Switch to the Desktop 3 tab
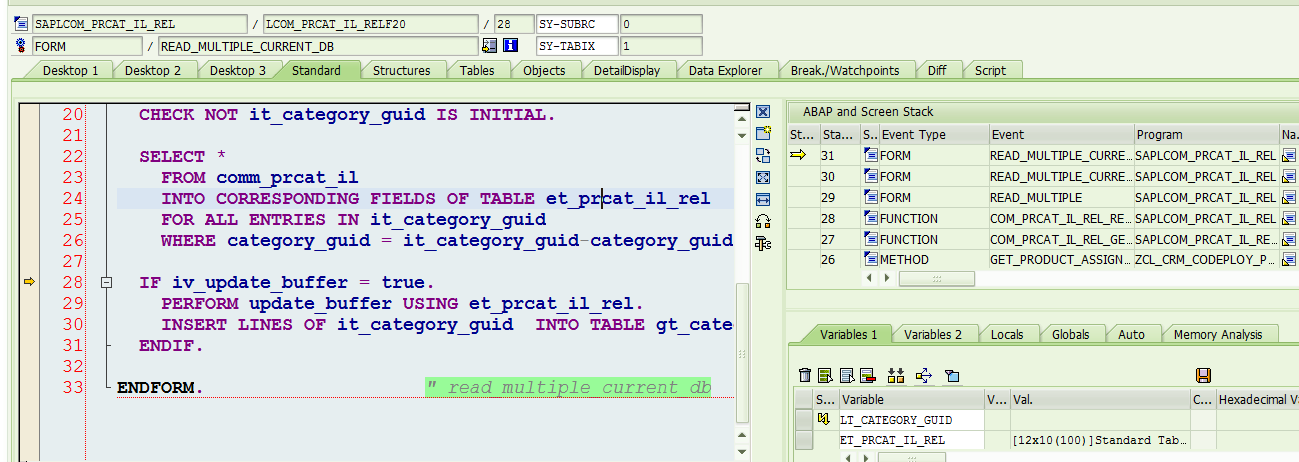Image resolution: width=1299 pixels, height=462 pixels. click(x=238, y=70)
